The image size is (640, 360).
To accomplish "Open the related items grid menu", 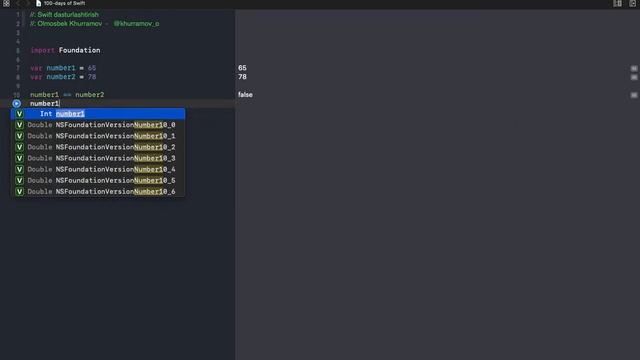I will 7,3.
